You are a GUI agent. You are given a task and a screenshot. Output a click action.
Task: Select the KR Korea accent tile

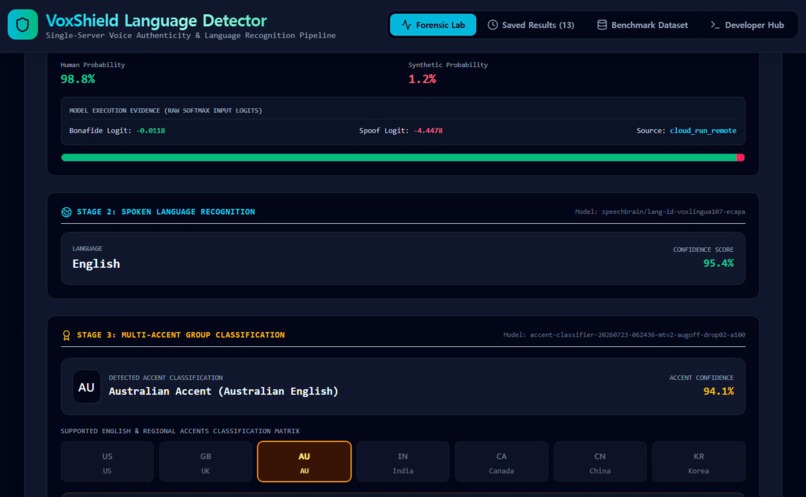[x=699, y=462]
